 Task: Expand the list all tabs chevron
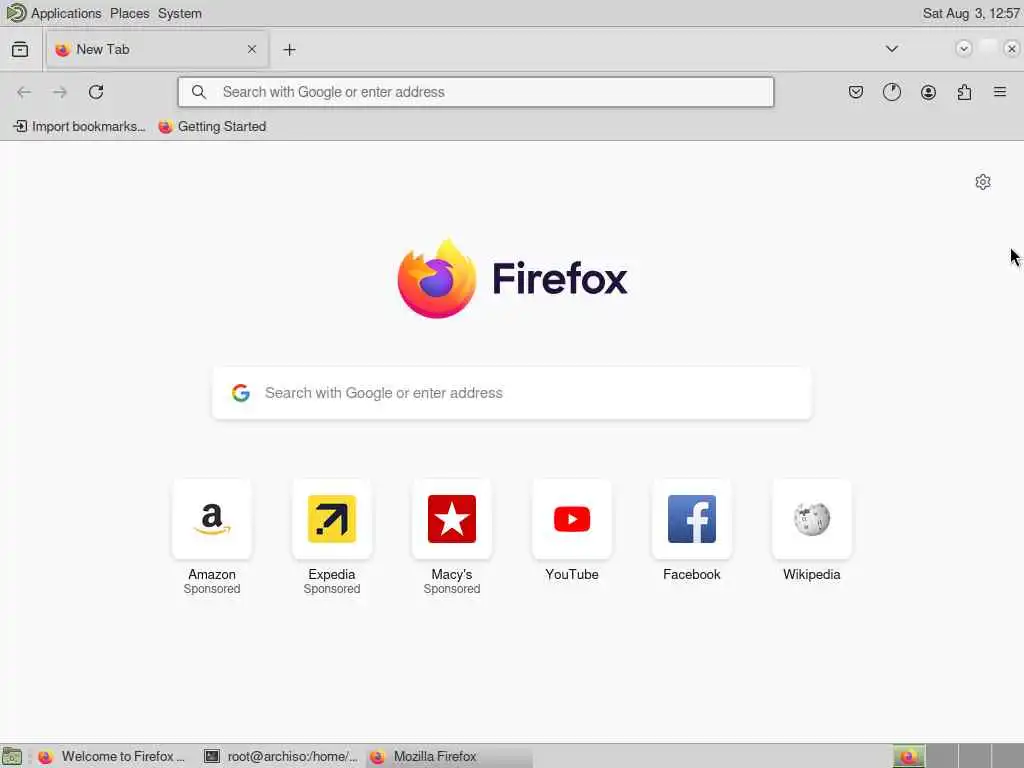[x=891, y=49]
